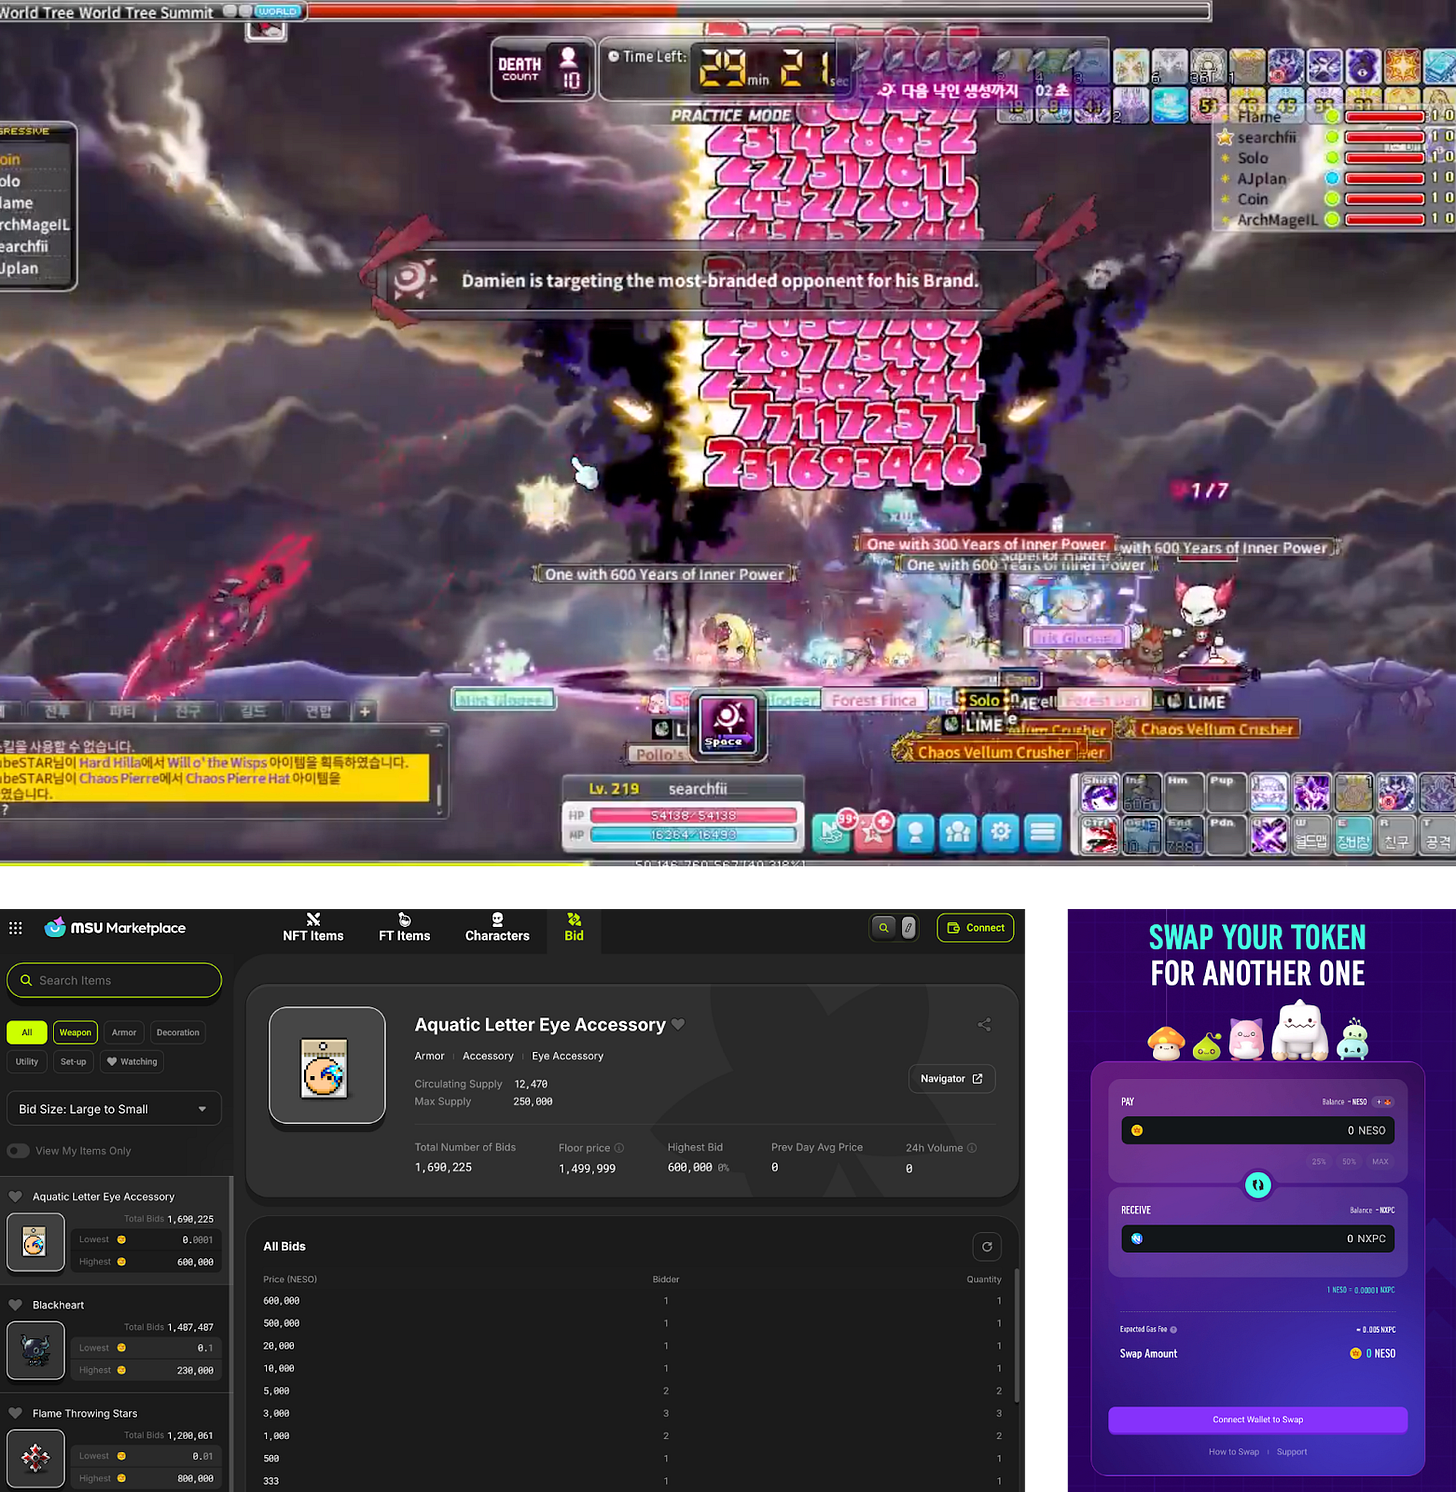Viewport: 1456px width, 1492px height.
Task: Open the Support link
Action: point(1292,1452)
